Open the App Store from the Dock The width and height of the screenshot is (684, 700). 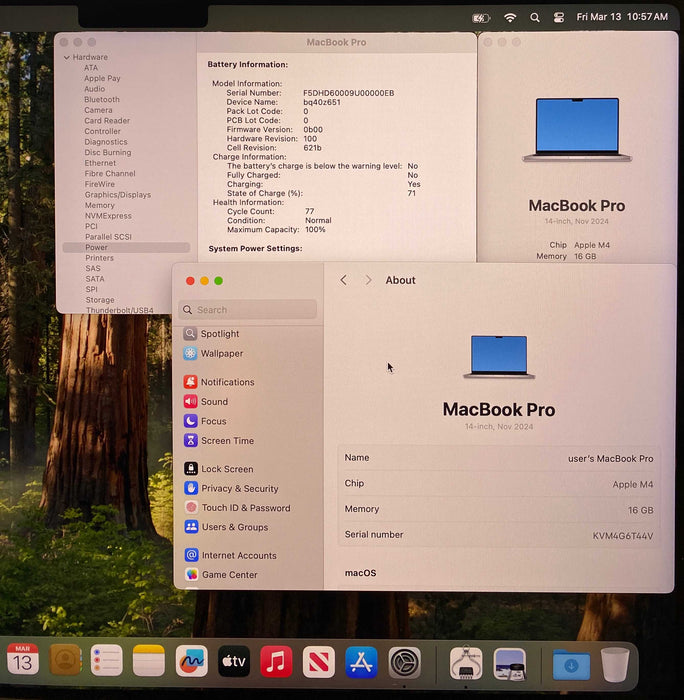click(x=361, y=662)
